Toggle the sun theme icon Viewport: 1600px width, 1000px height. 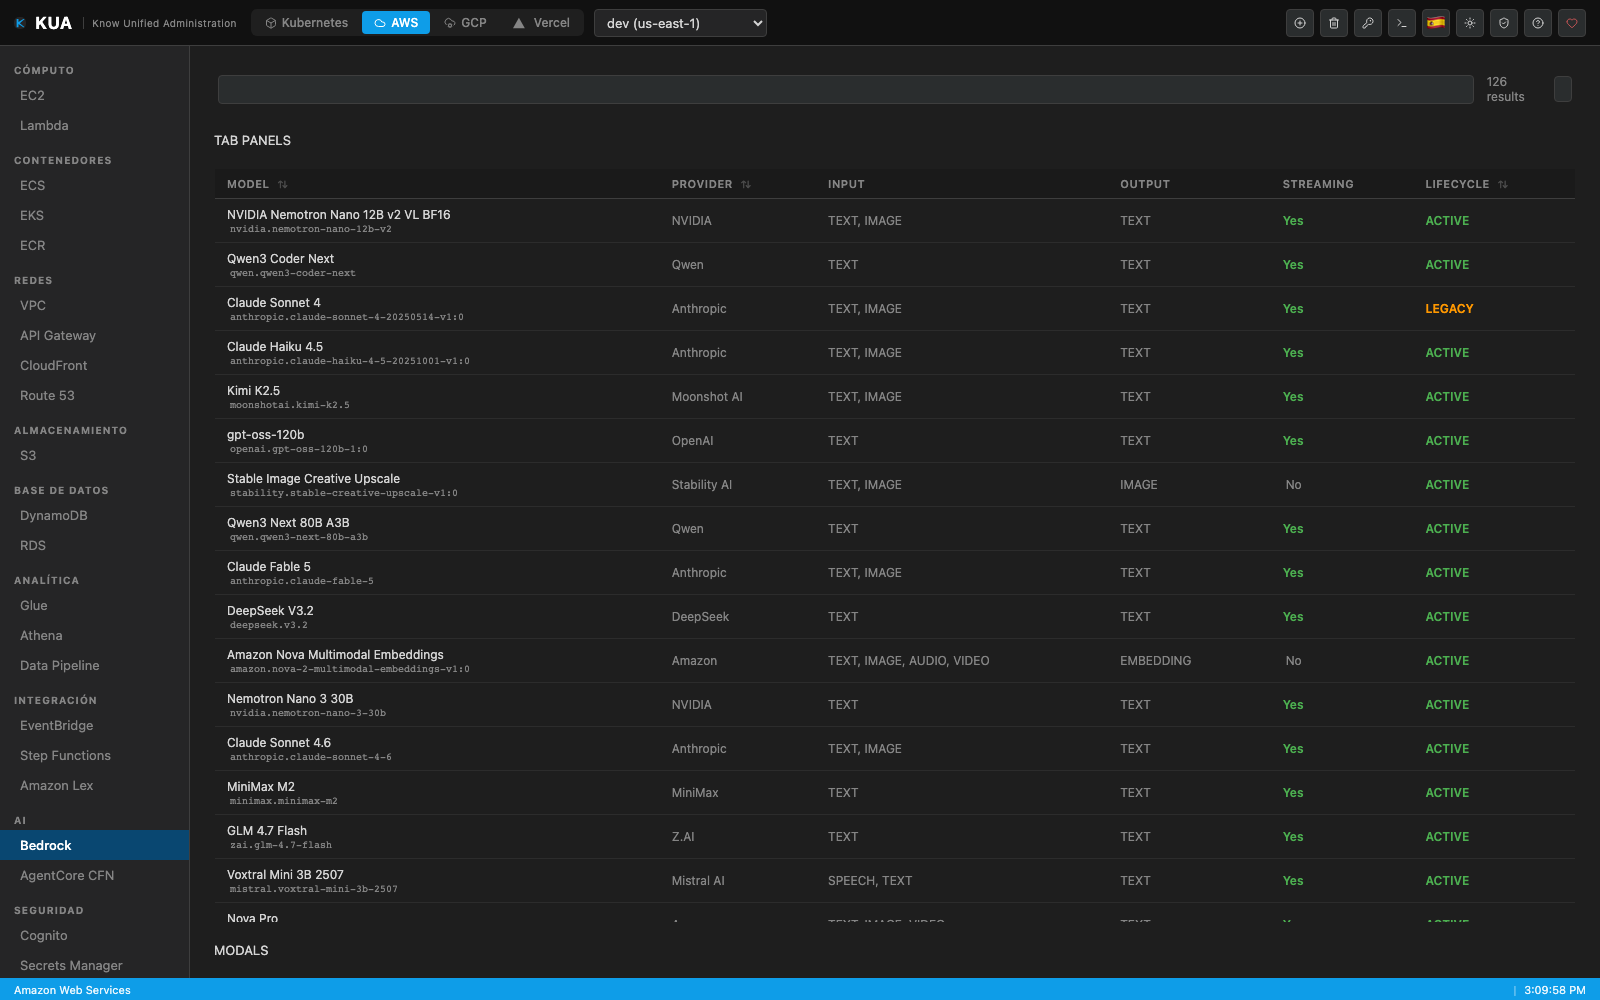coord(1470,23)
